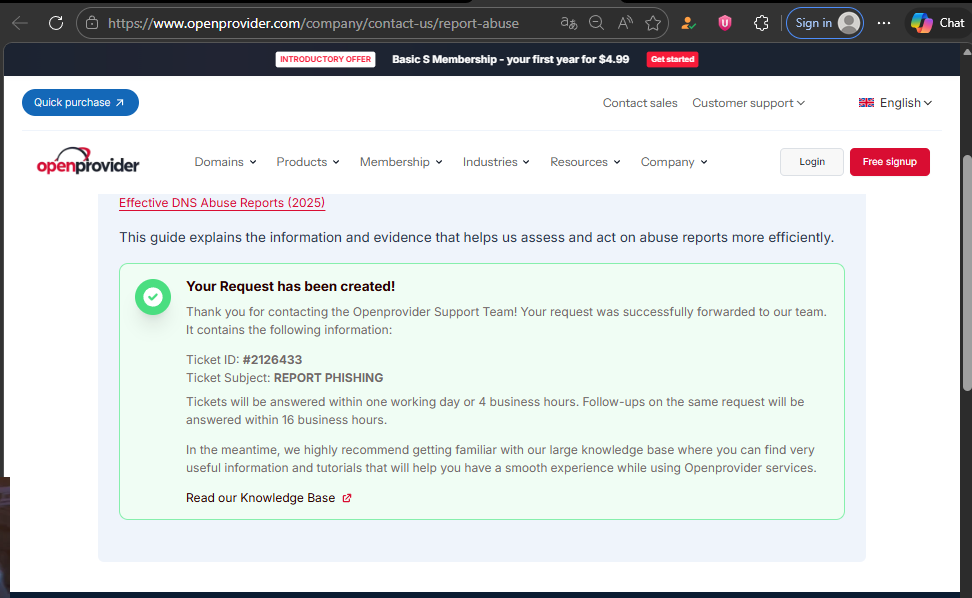The image size is (972, 598).
Task: Add page to favorites star icon
Action: [653, 24]
